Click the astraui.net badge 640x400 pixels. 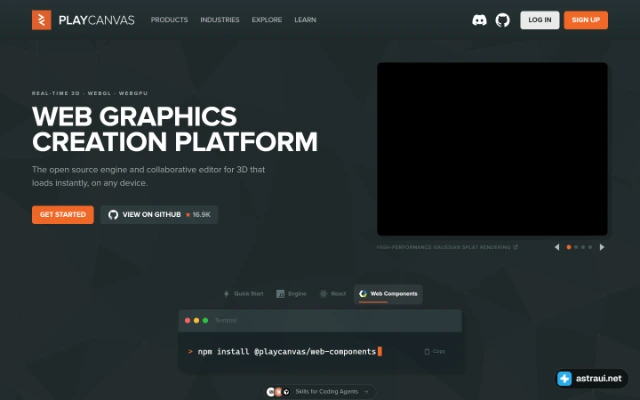tap(591, 378)
